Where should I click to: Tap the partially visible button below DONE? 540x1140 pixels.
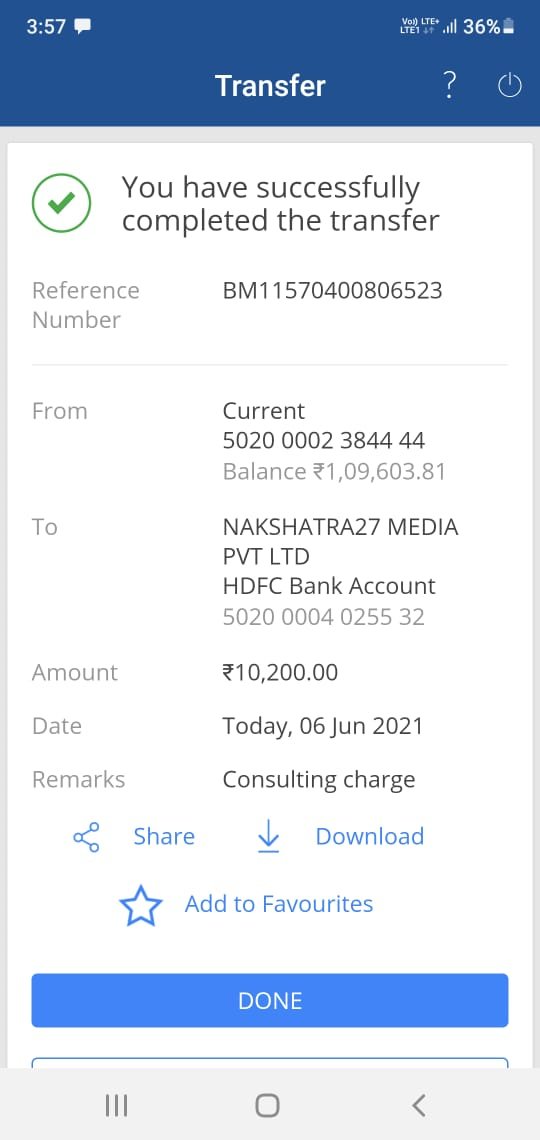[270, 1062]
